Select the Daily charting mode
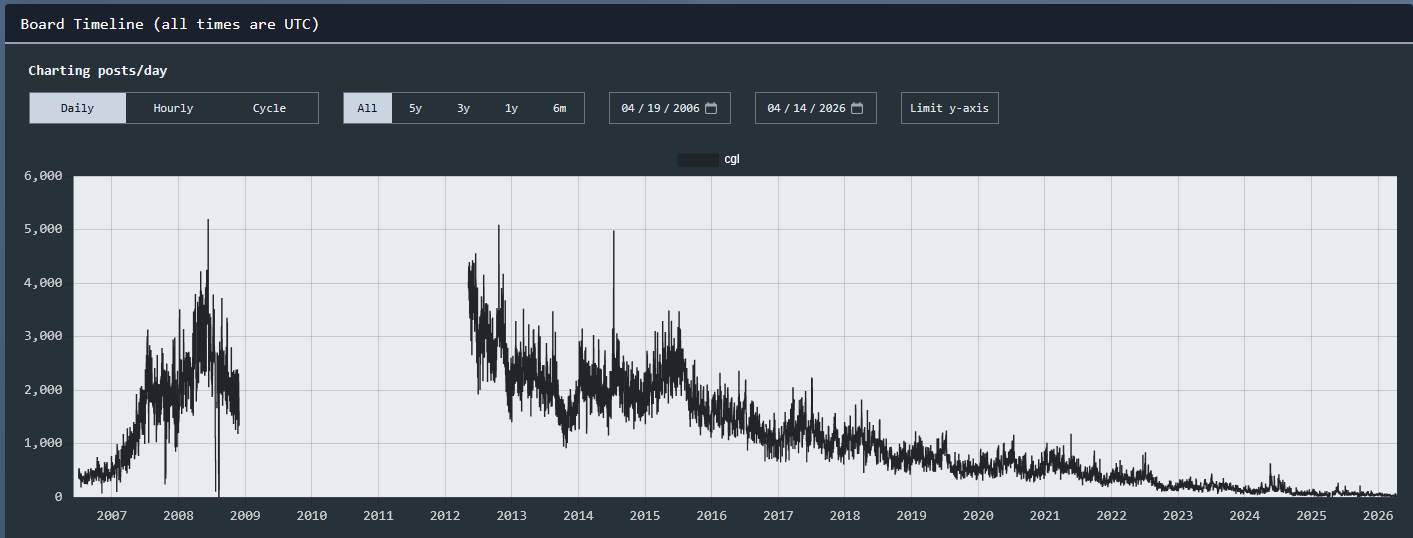Viewport: 1413px width, 538px height. [78, 108]
